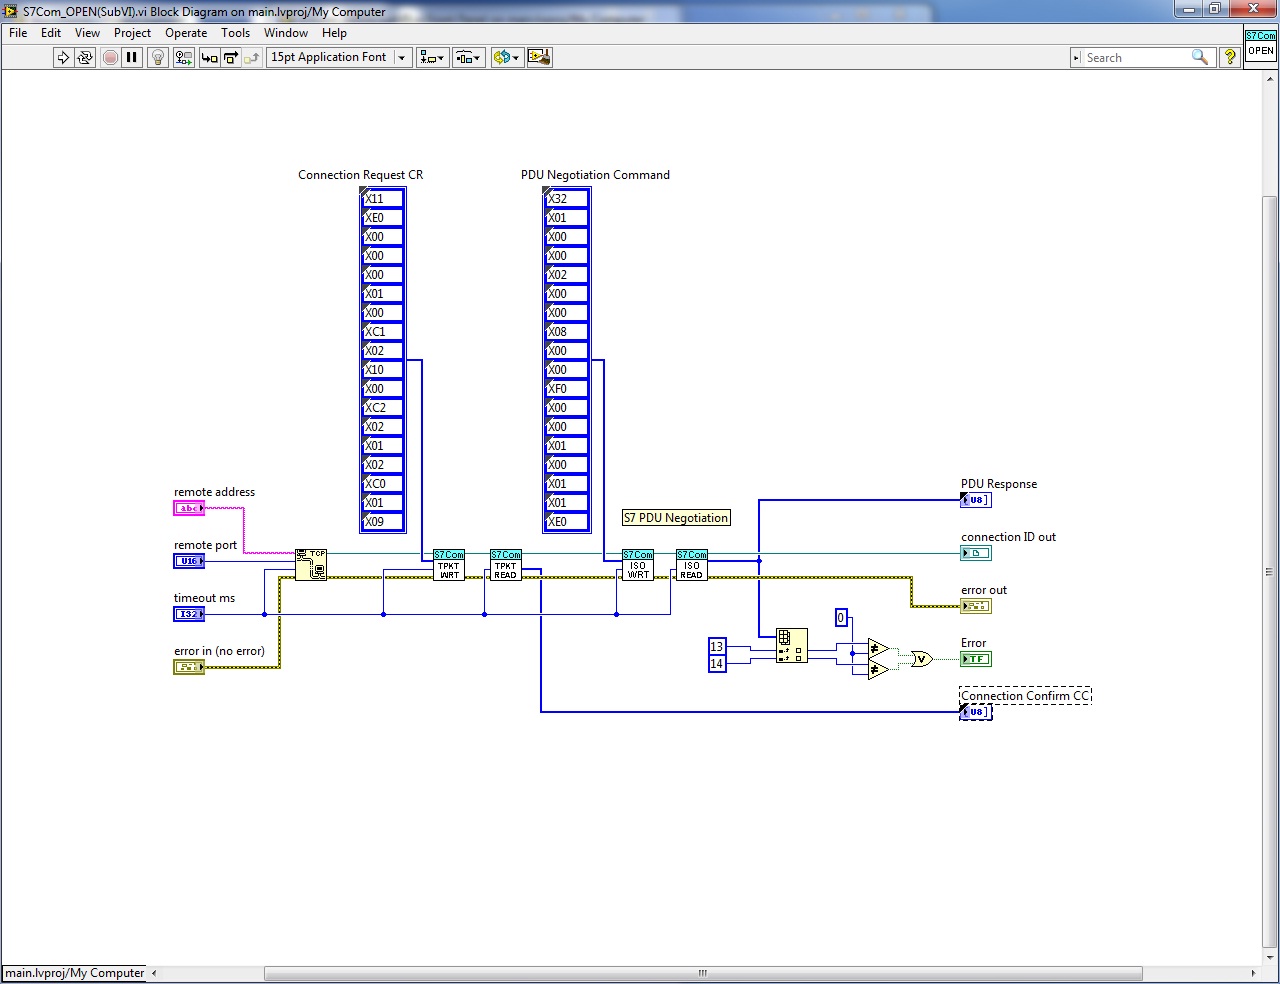The image size is (1280, 984).
Task: Select the S7Com ISO WRT subVI
Action: pos(638,565)
